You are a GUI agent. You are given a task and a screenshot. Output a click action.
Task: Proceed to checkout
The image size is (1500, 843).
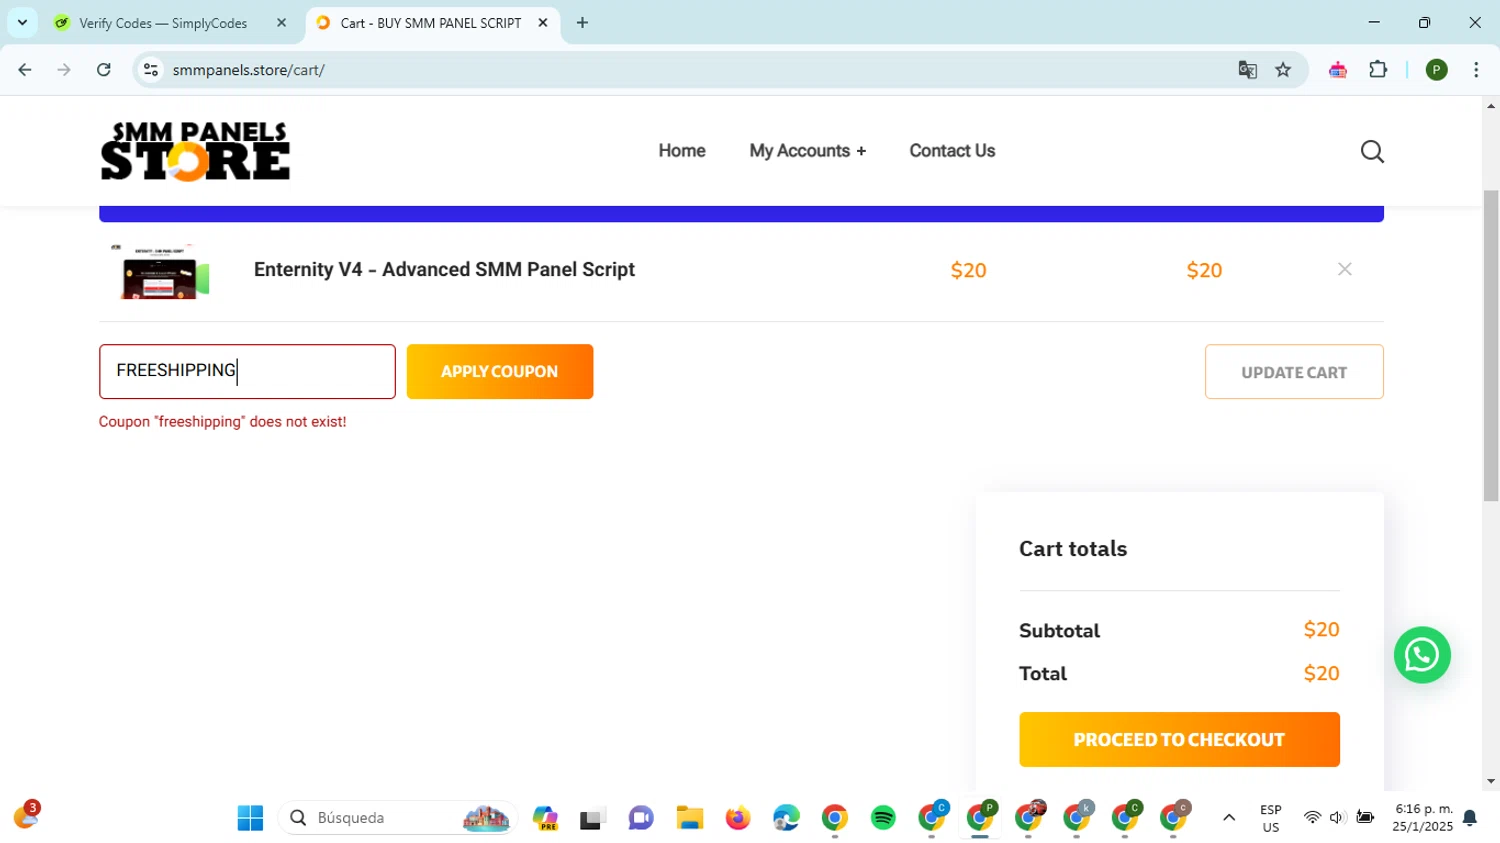[x=1179, y=740]
